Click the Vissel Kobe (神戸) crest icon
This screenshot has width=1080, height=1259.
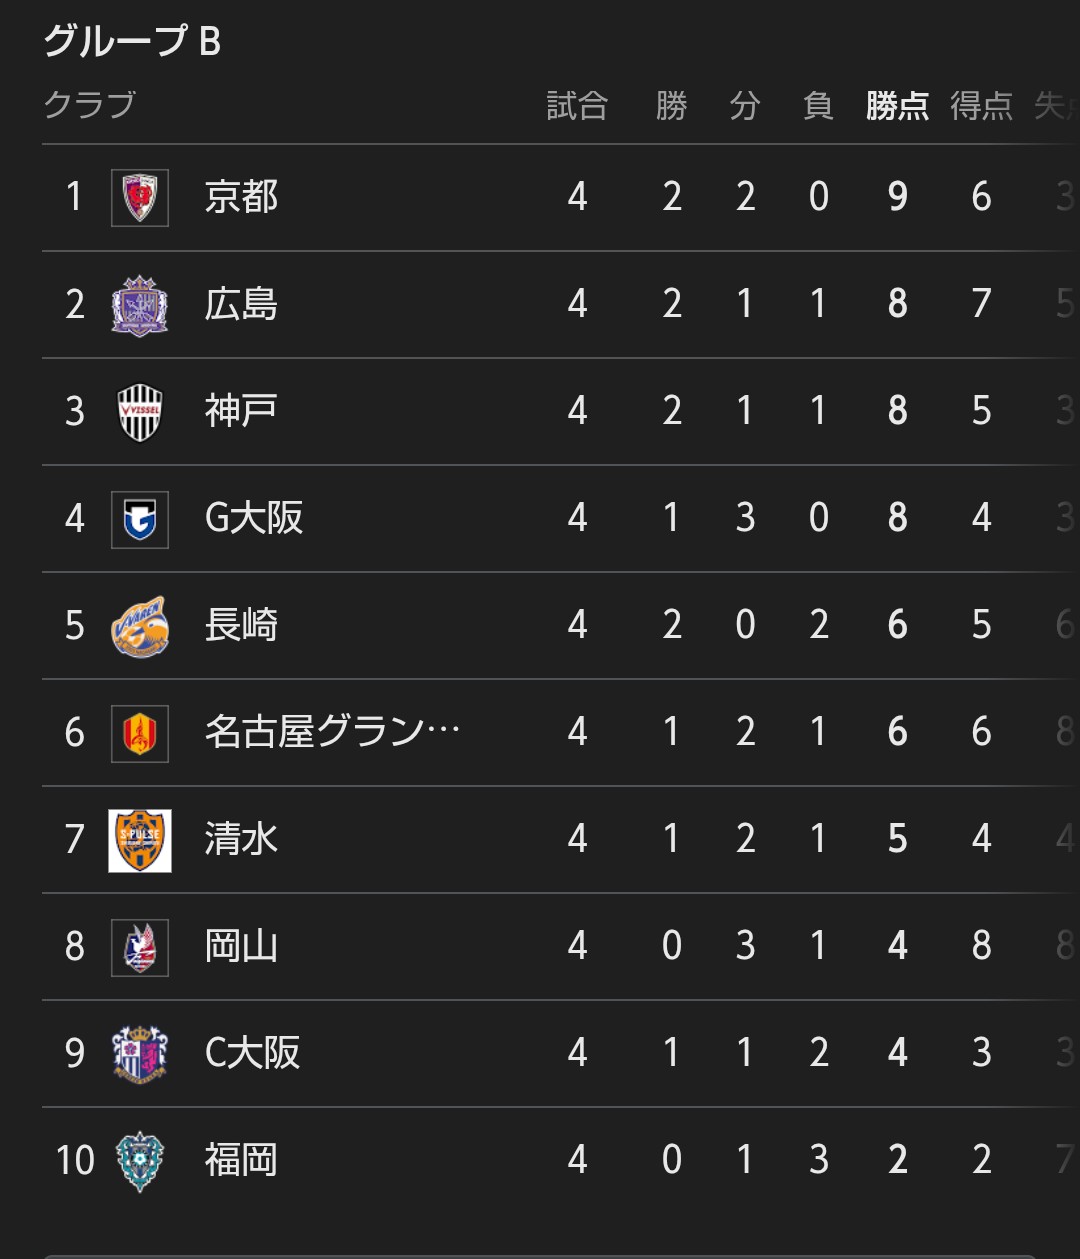click(140, 411)
